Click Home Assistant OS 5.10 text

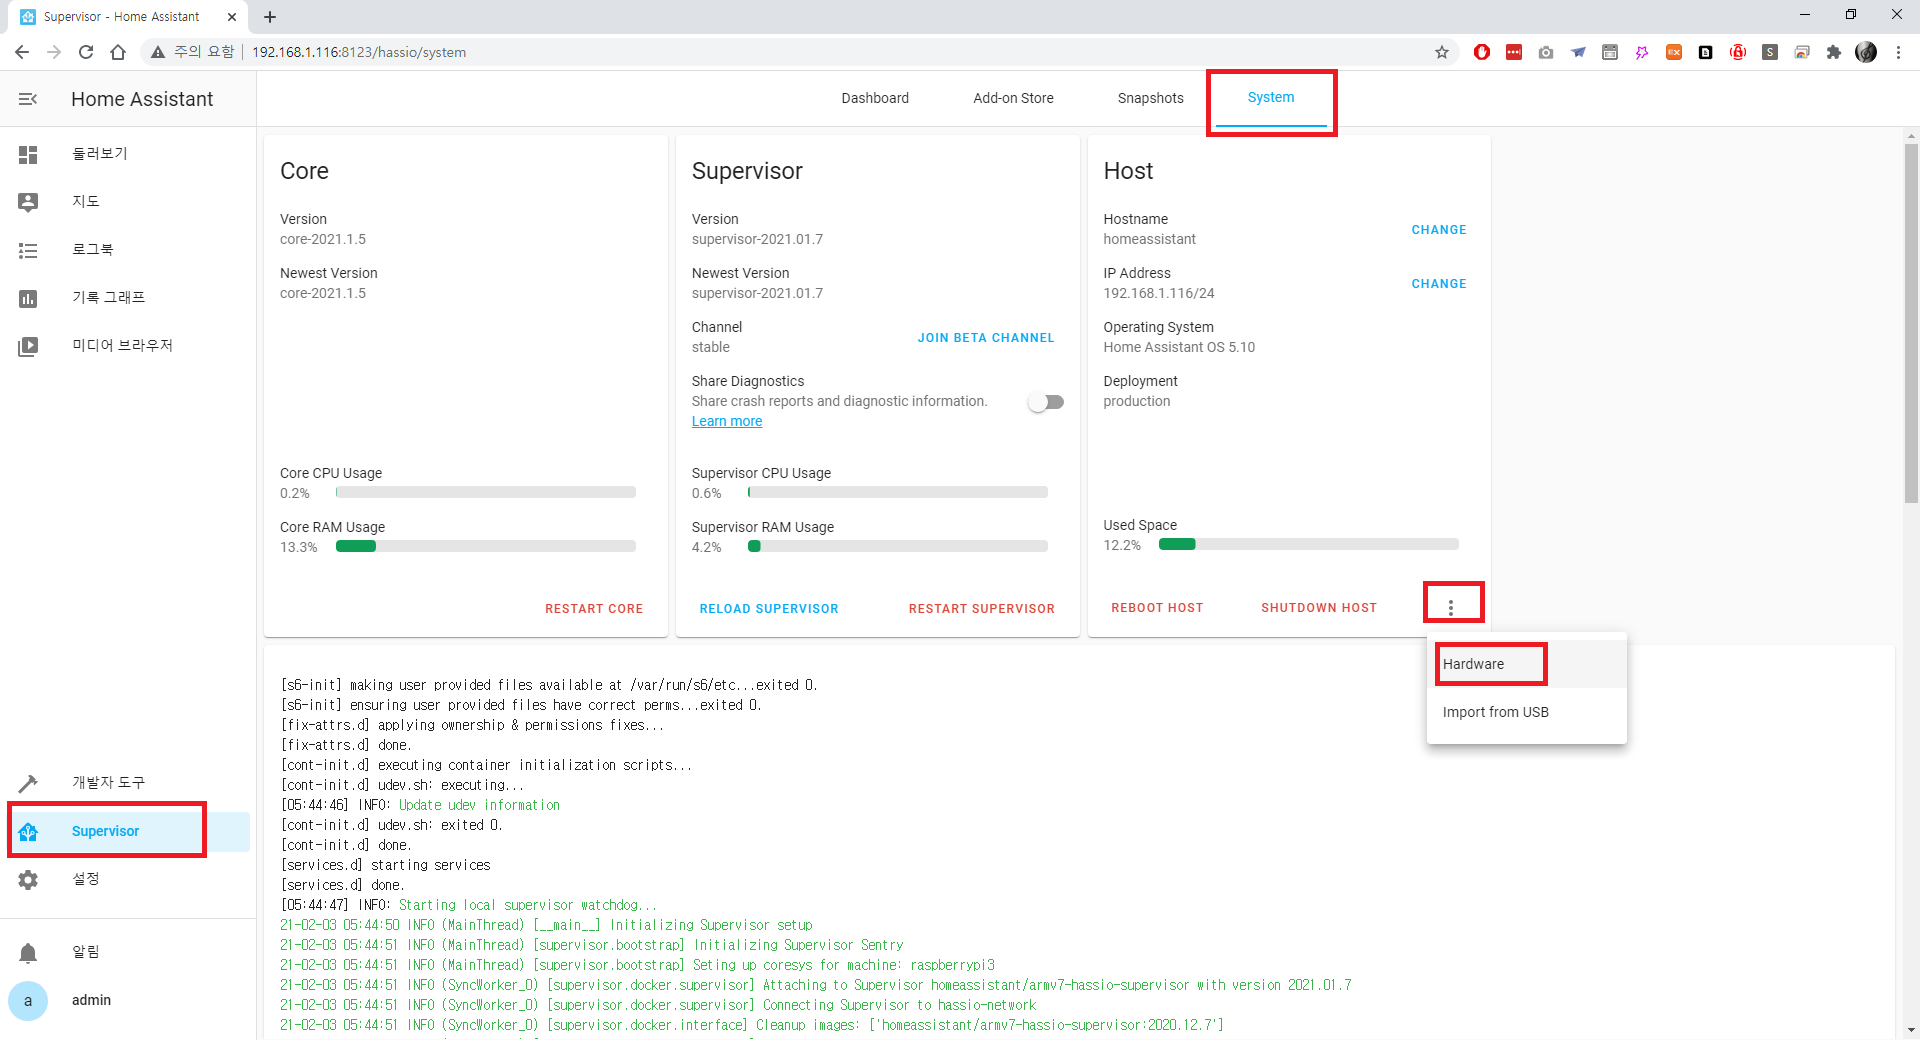coord(1179,347)
